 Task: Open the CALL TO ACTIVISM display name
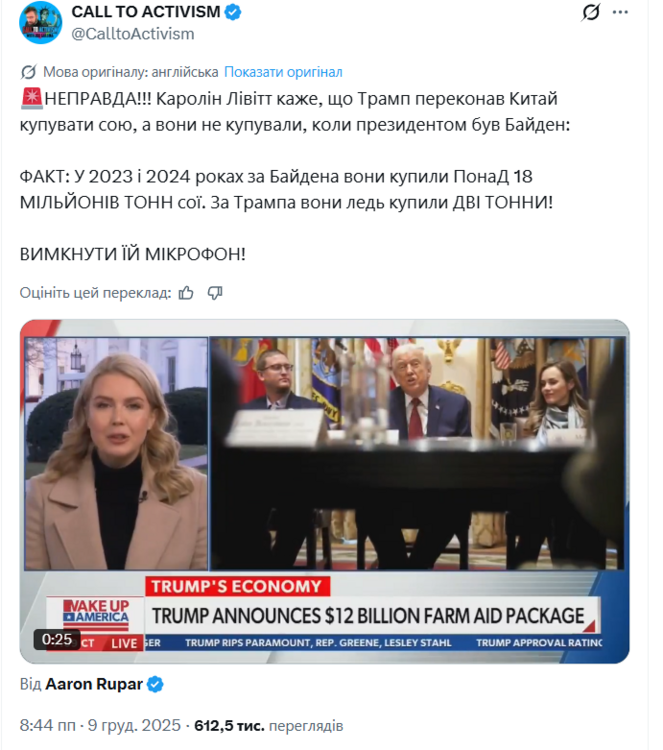click(x=146, y=11)
